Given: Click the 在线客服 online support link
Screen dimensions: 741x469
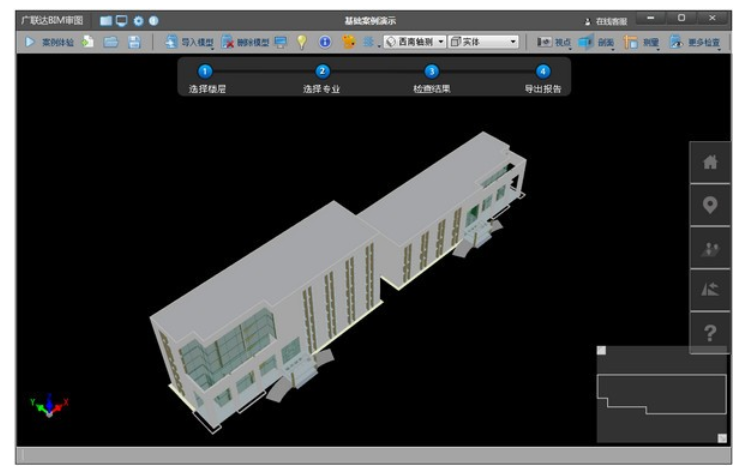Looking at the screenshot, I should point(606,21).
